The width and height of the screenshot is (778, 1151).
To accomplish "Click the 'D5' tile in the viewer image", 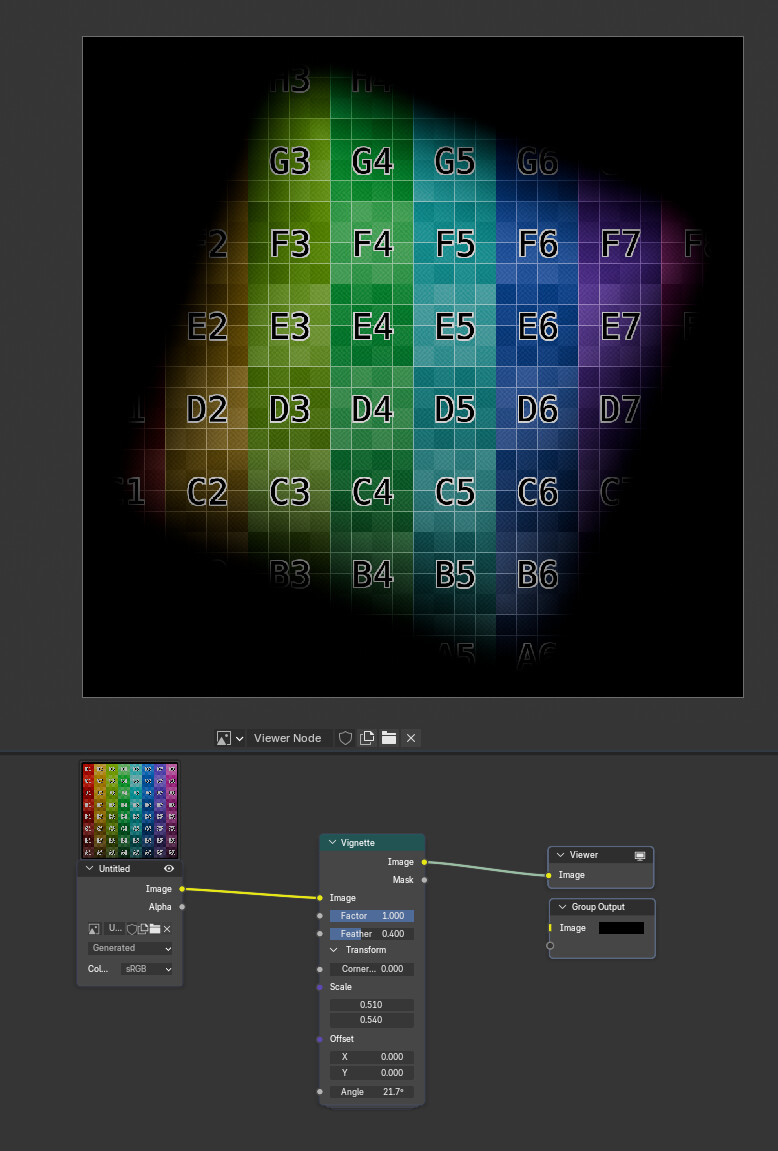I will (454, 409).
